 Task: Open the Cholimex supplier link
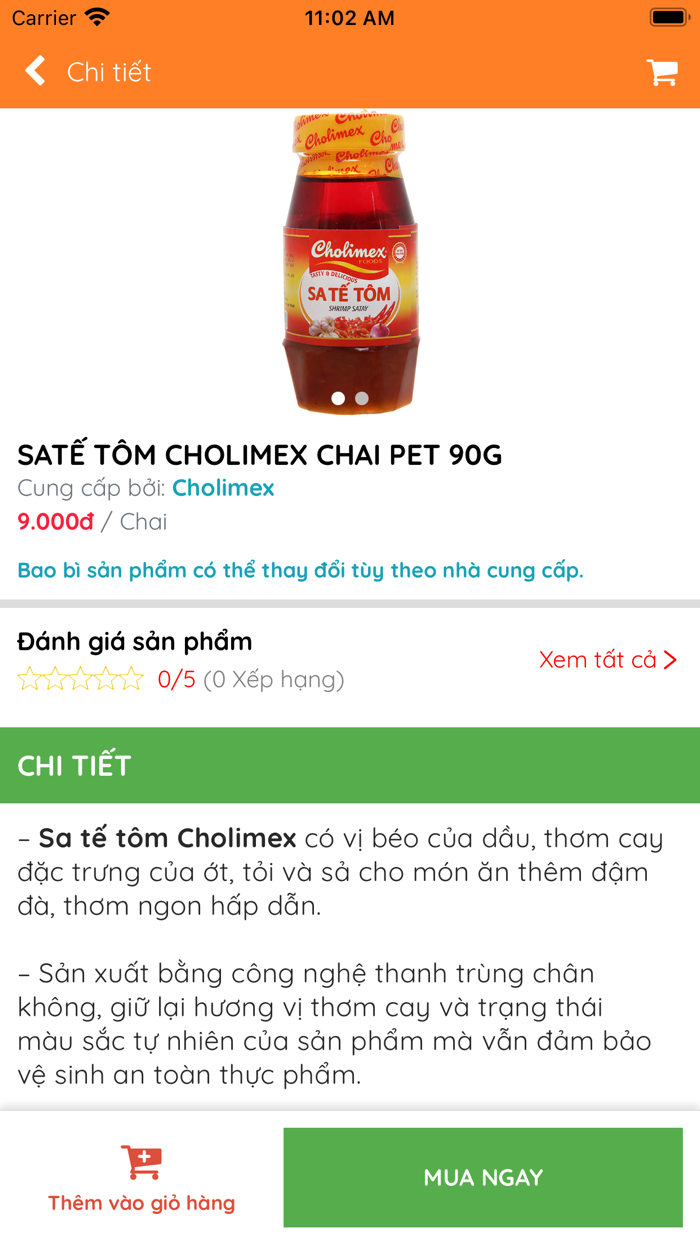223,488
